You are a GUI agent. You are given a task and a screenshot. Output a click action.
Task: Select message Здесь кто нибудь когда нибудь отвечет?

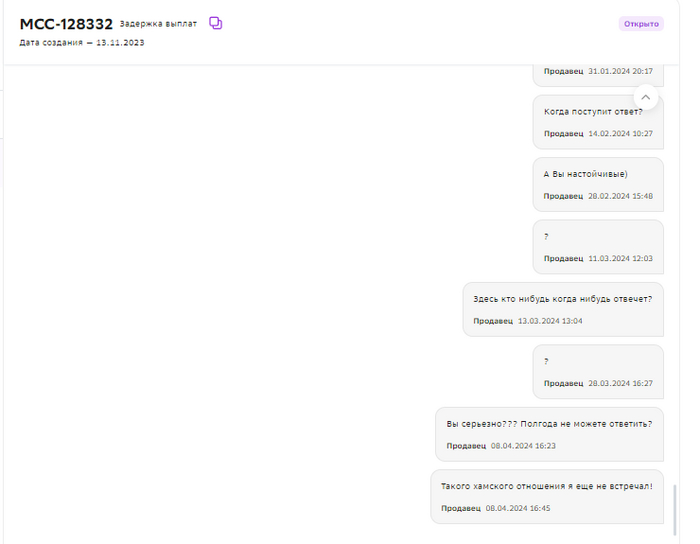562,298
